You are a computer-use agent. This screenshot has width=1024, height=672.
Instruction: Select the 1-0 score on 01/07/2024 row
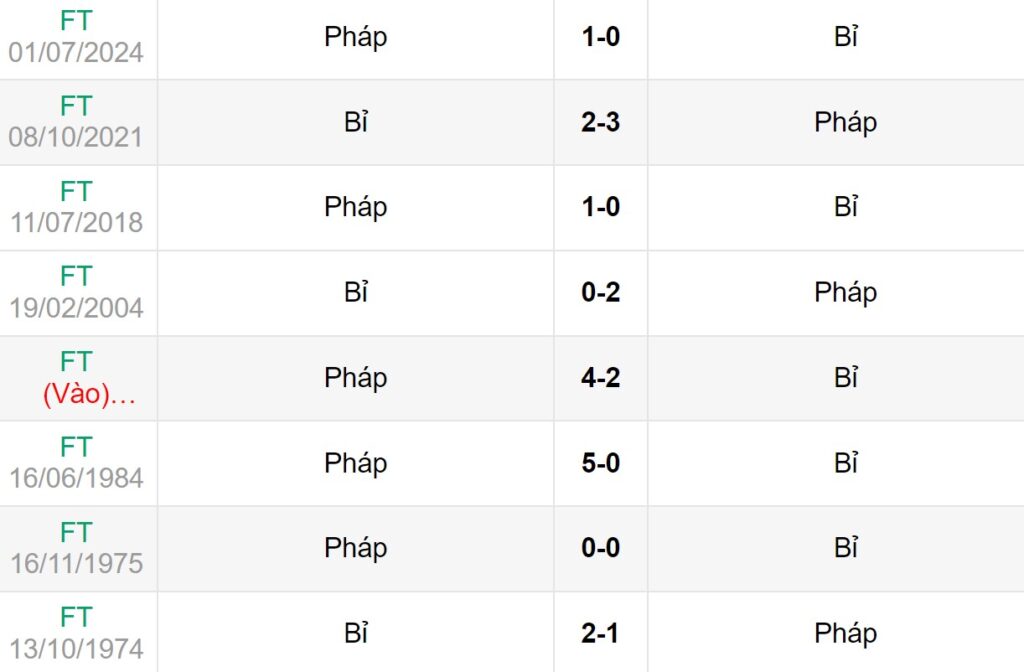pyautogui.click(x=600, y=37)
